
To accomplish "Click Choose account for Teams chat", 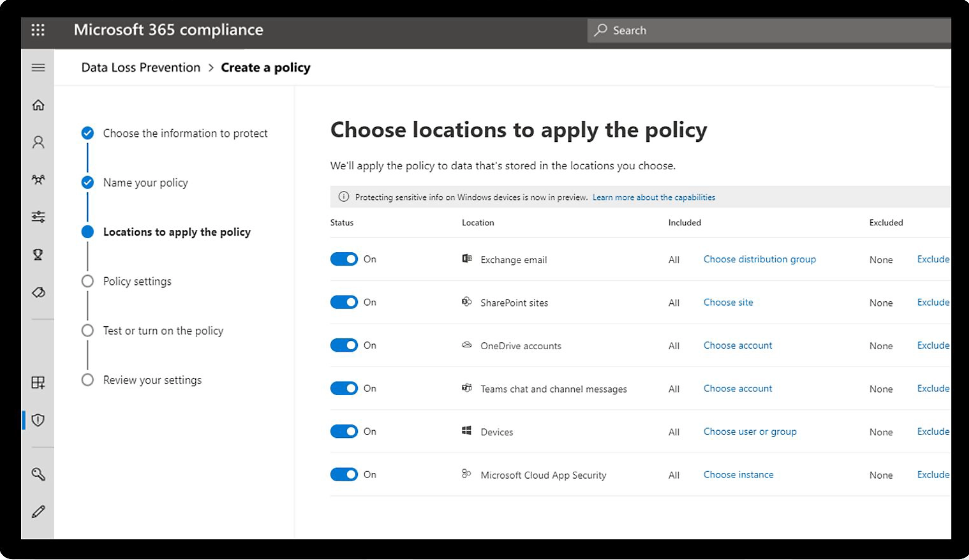I will [738, 388].
